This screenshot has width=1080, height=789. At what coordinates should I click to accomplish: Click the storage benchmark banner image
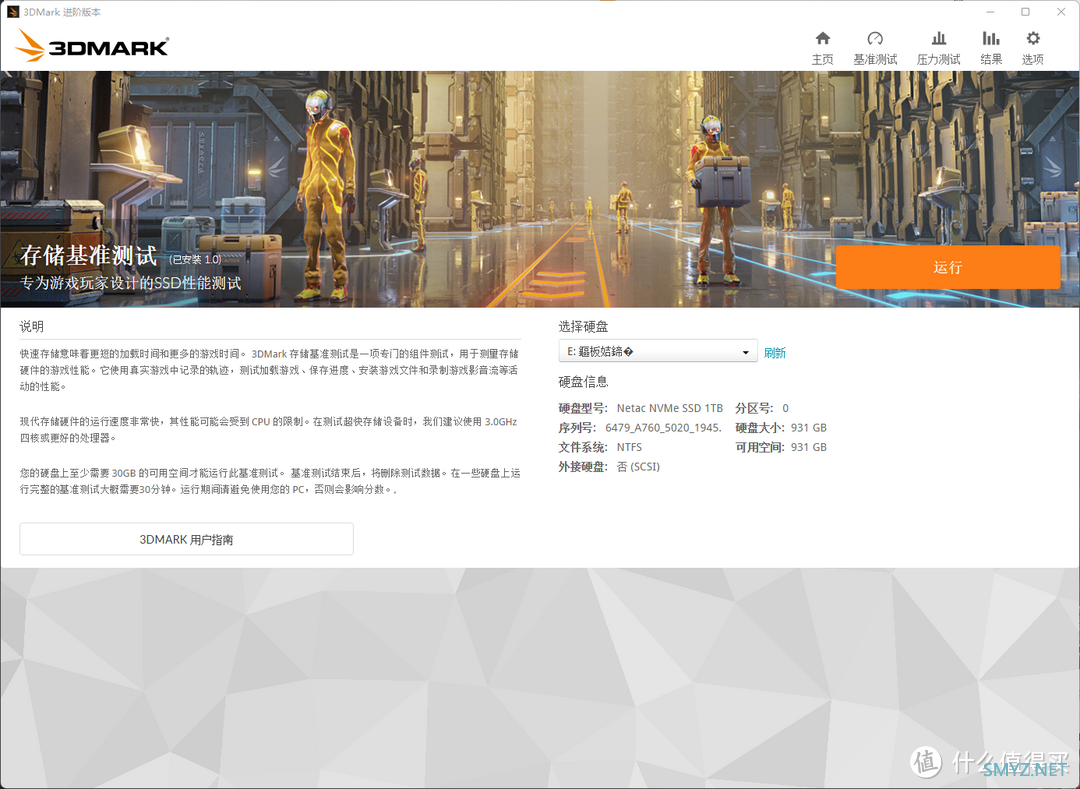click(x=540, y=189)
